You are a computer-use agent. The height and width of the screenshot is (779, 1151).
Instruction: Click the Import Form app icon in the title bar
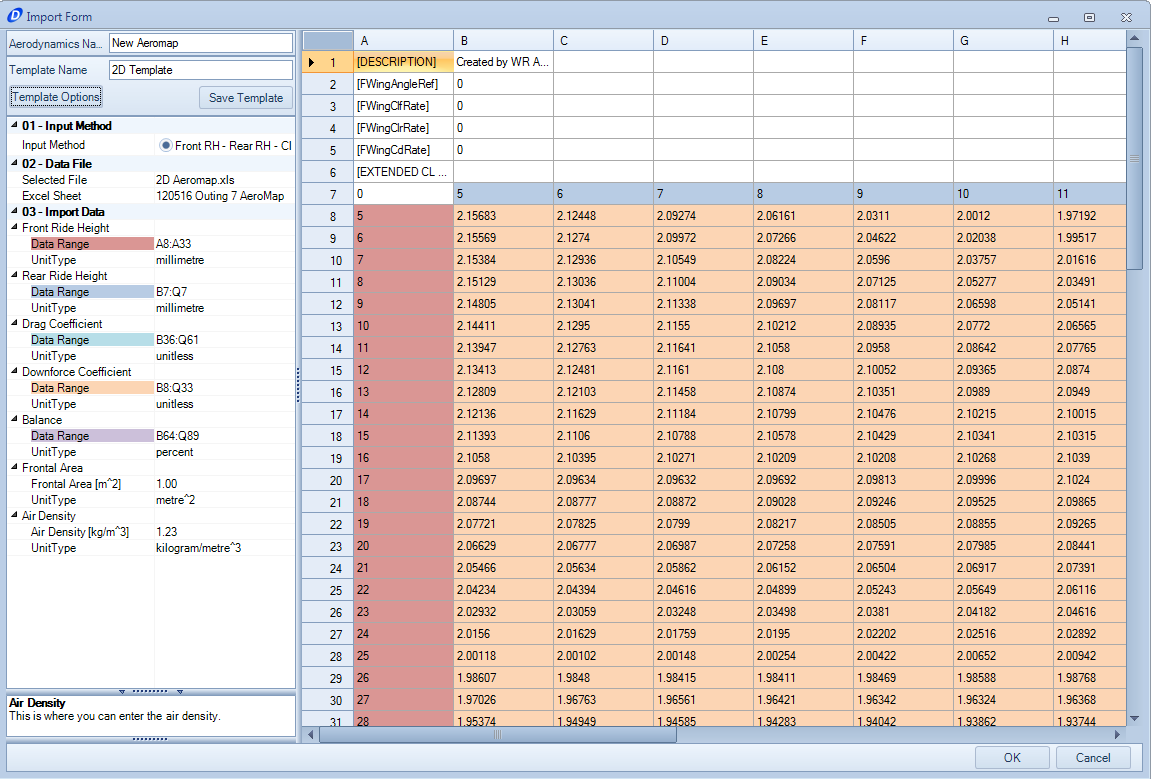pyautogui.click(x=14, y=15)
